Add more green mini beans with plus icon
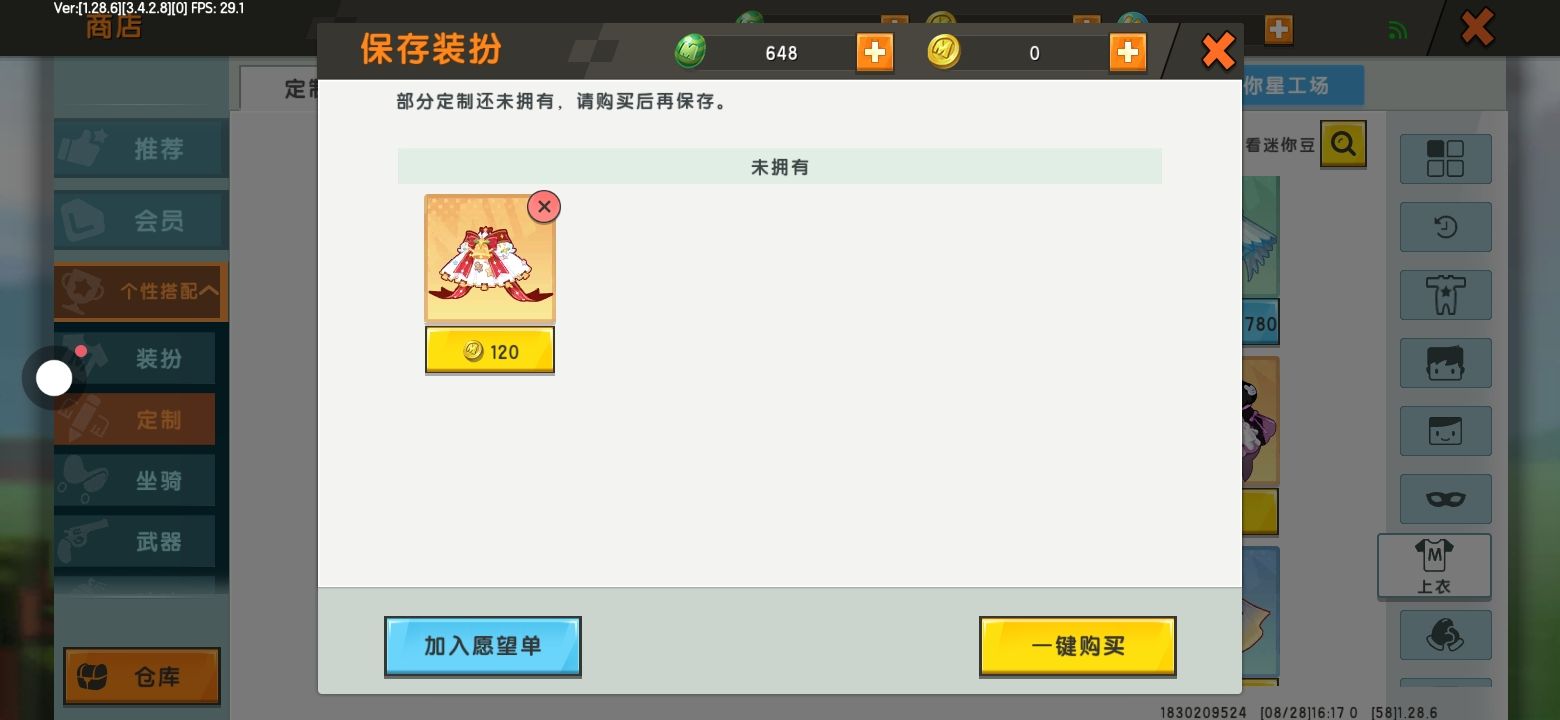Screen dimensions: 1560x720 (x=875, y=52)
